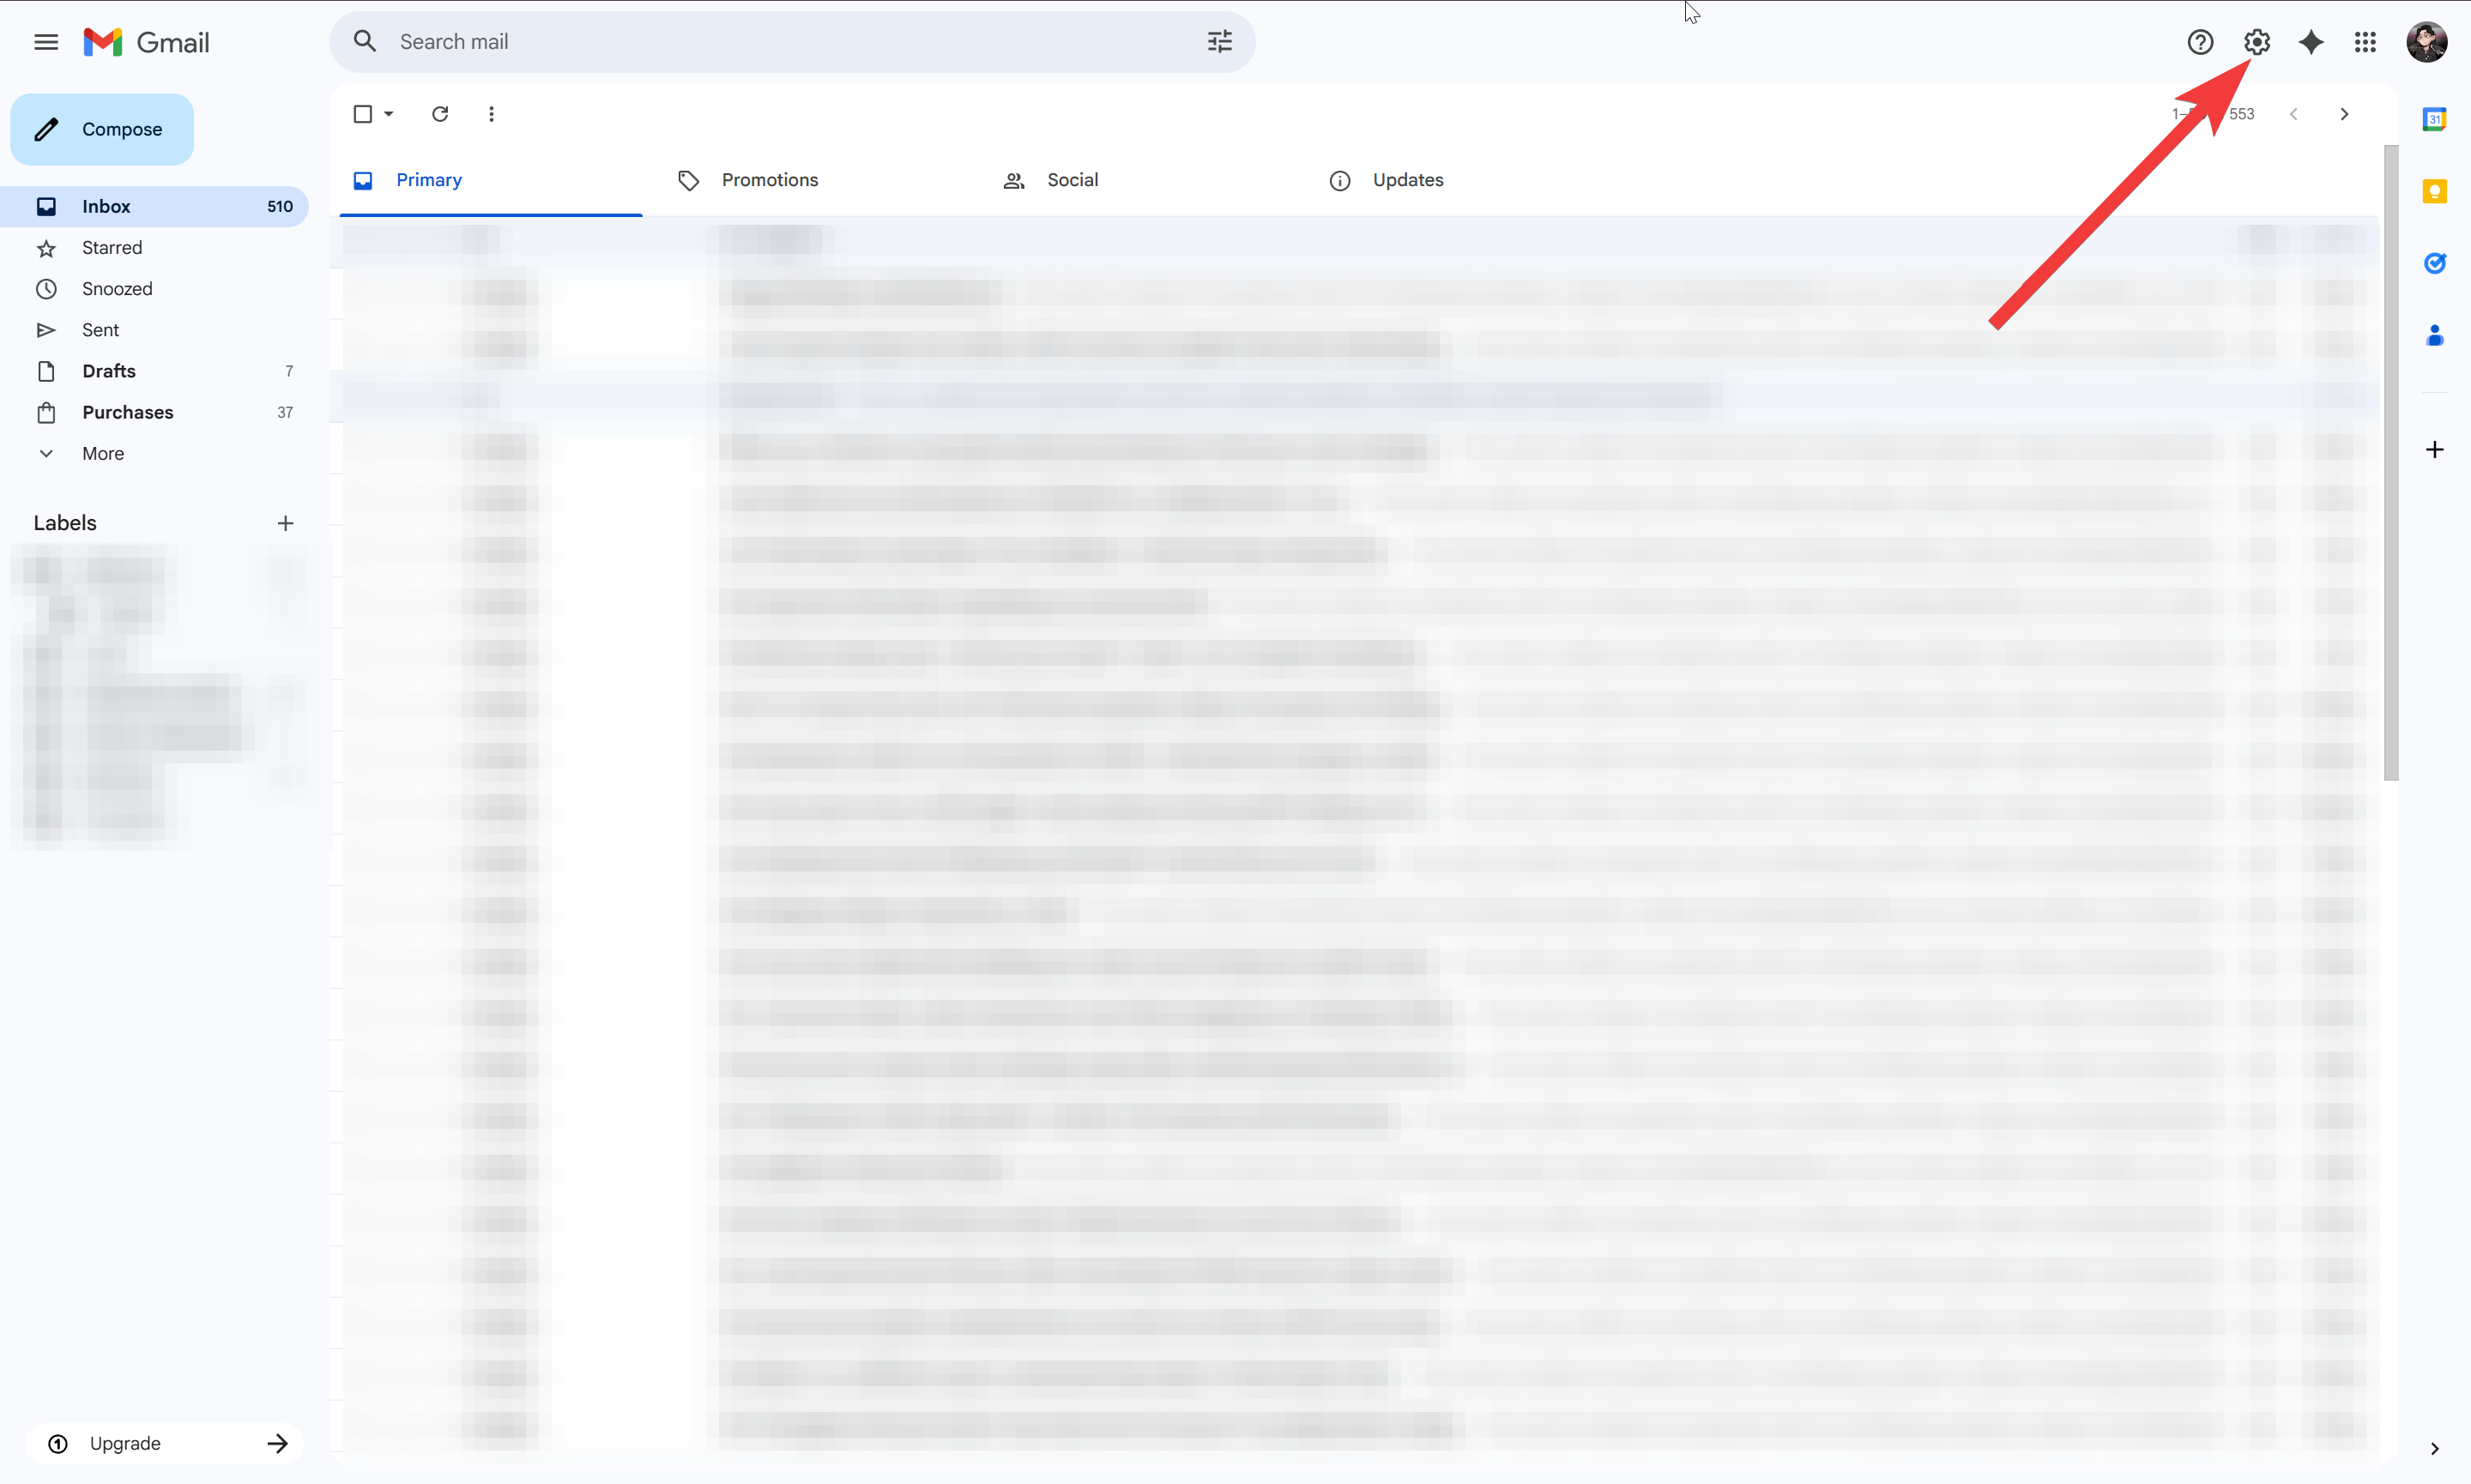Viewport: 2471px width, 1484px height.
Task: Click into the Search mail field
Action: click(780, 42)
